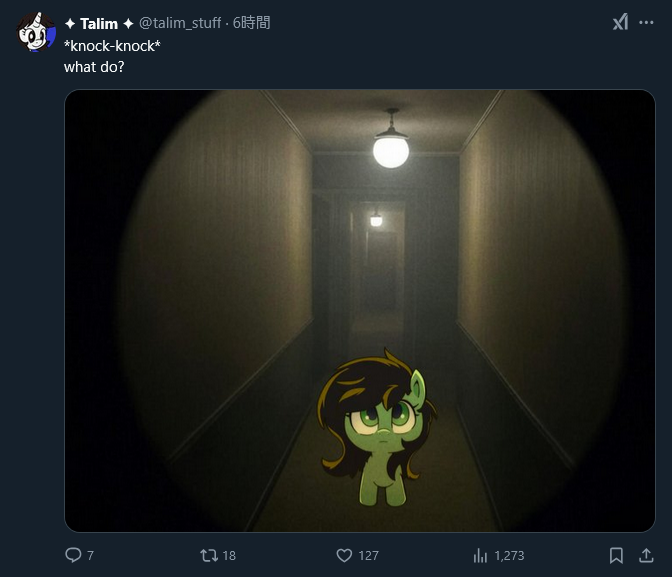Like the post with the heart icon
This screenshot has height=577, width=672.
344,556
